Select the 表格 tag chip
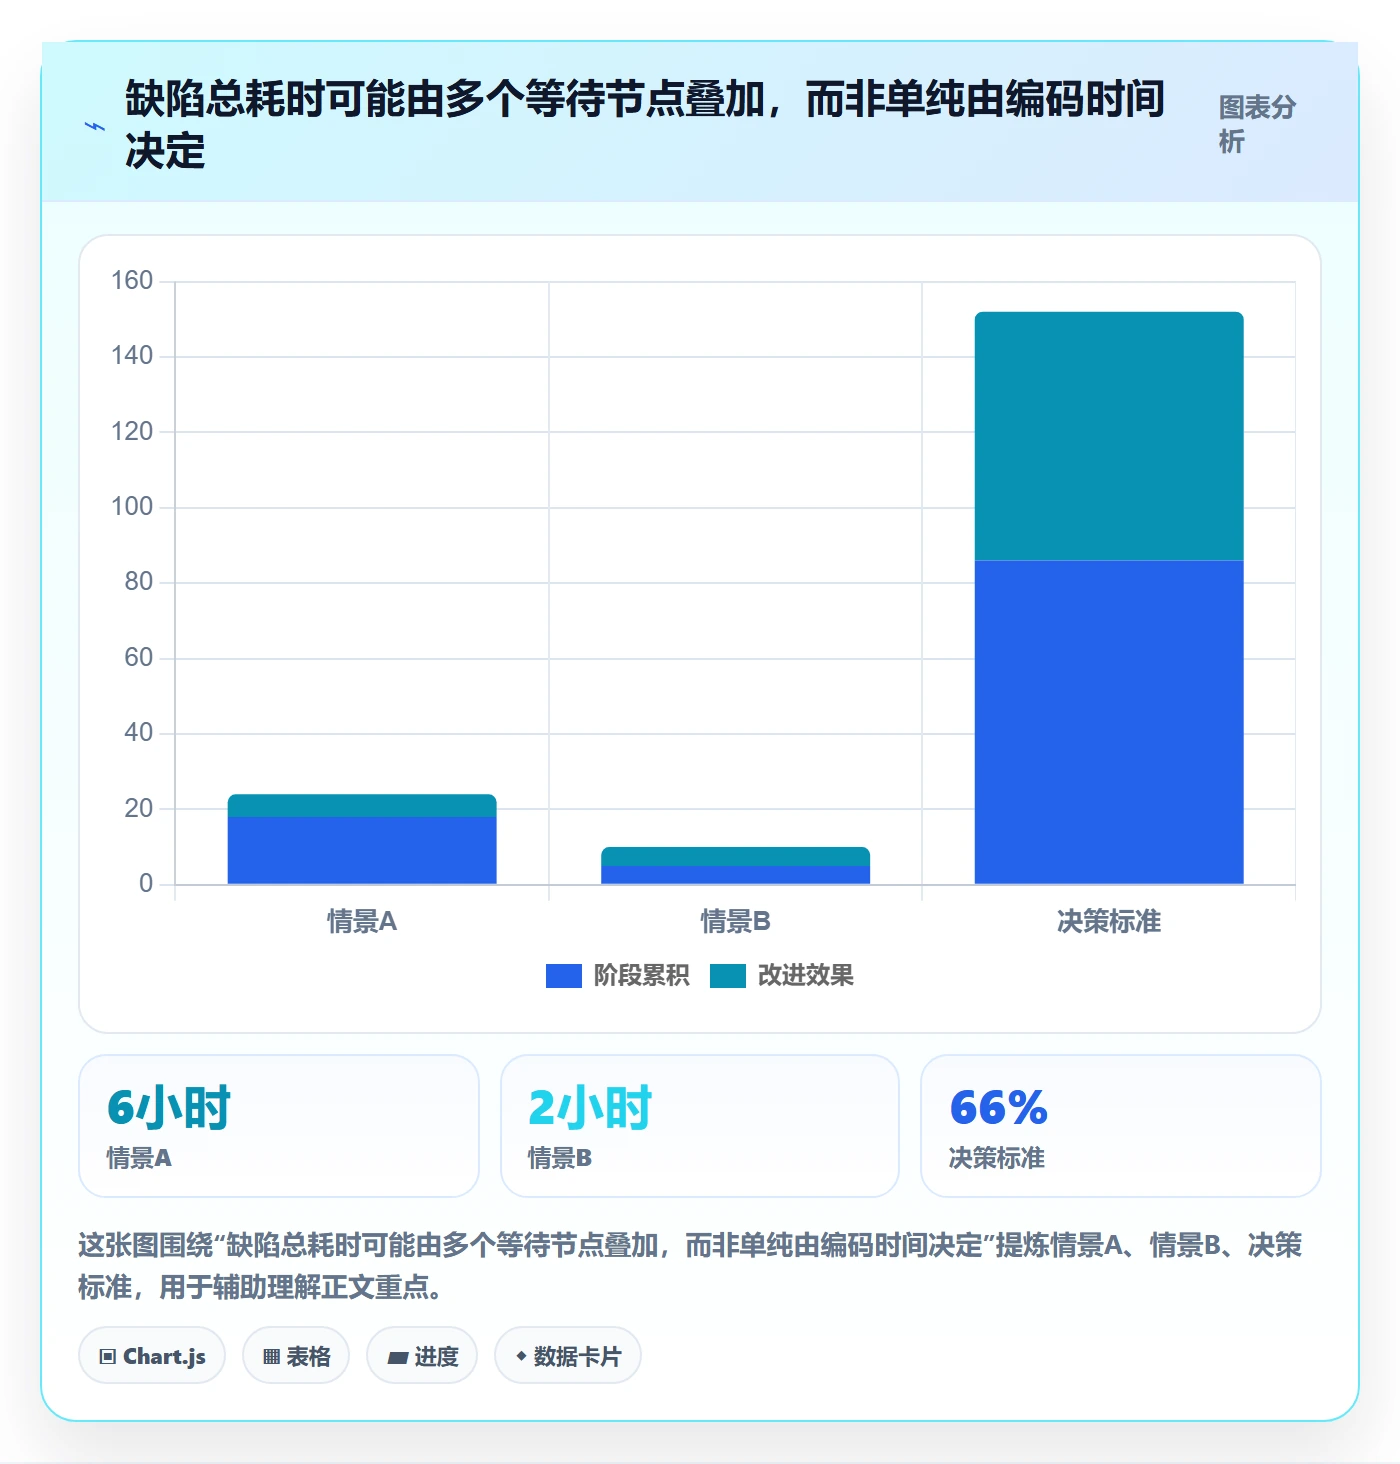Viewport: 1400px width, 1464px height. click(296, 1356)
